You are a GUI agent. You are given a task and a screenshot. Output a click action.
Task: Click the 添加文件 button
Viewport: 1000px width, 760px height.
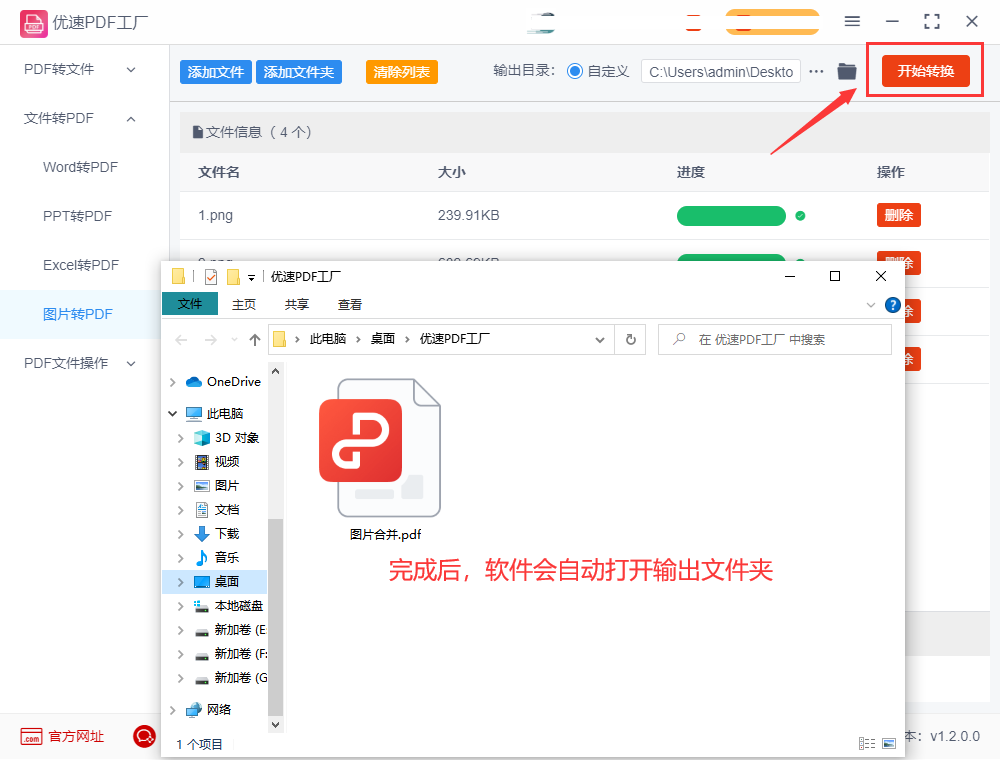click(216, 72)
